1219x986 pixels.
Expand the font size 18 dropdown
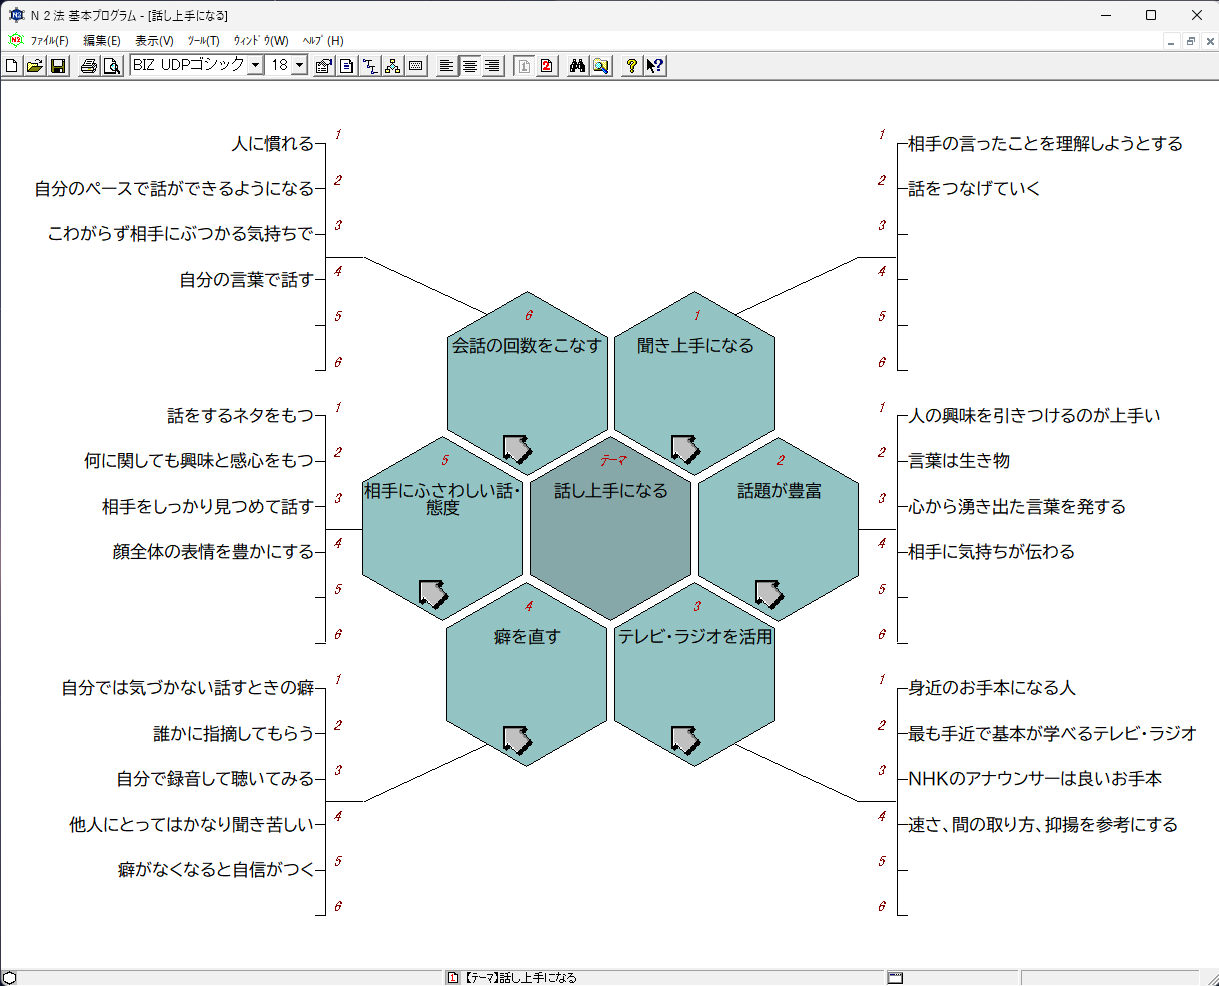299,66
